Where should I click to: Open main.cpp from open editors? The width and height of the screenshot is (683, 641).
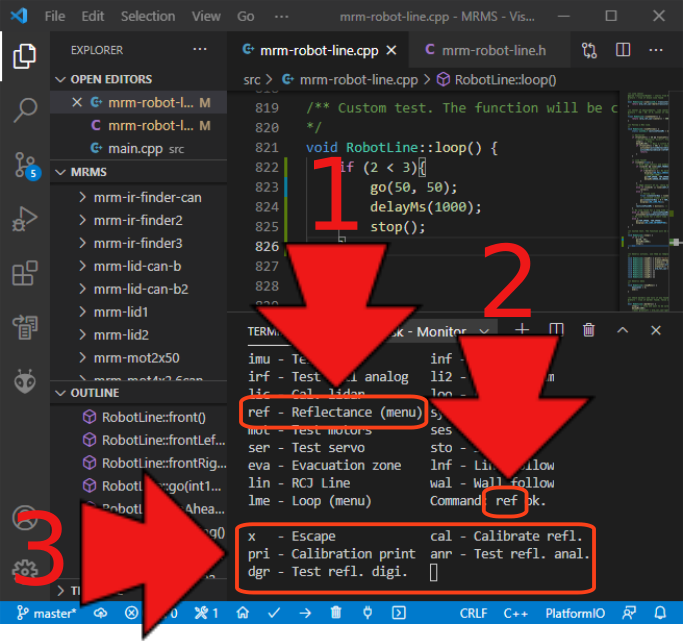(136, 149)
